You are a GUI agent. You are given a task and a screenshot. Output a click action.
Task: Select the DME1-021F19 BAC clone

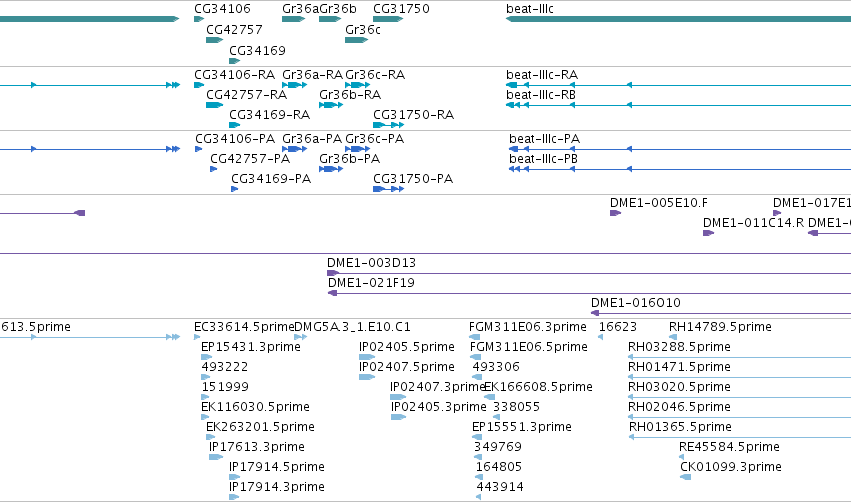(589, 293)
